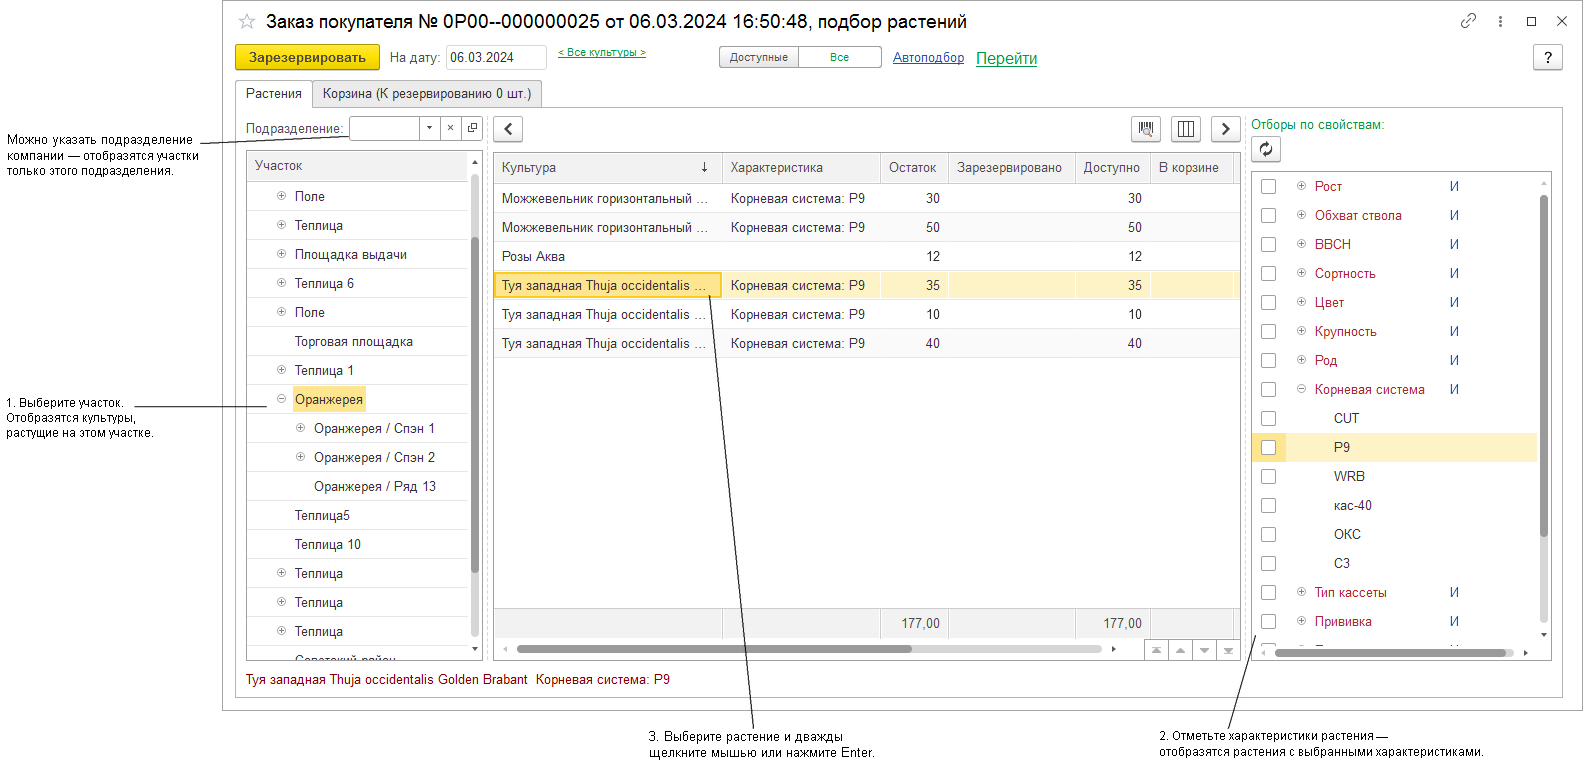
Task: Check the P9 root system checkbox
Action: (x=1268, y=447)
